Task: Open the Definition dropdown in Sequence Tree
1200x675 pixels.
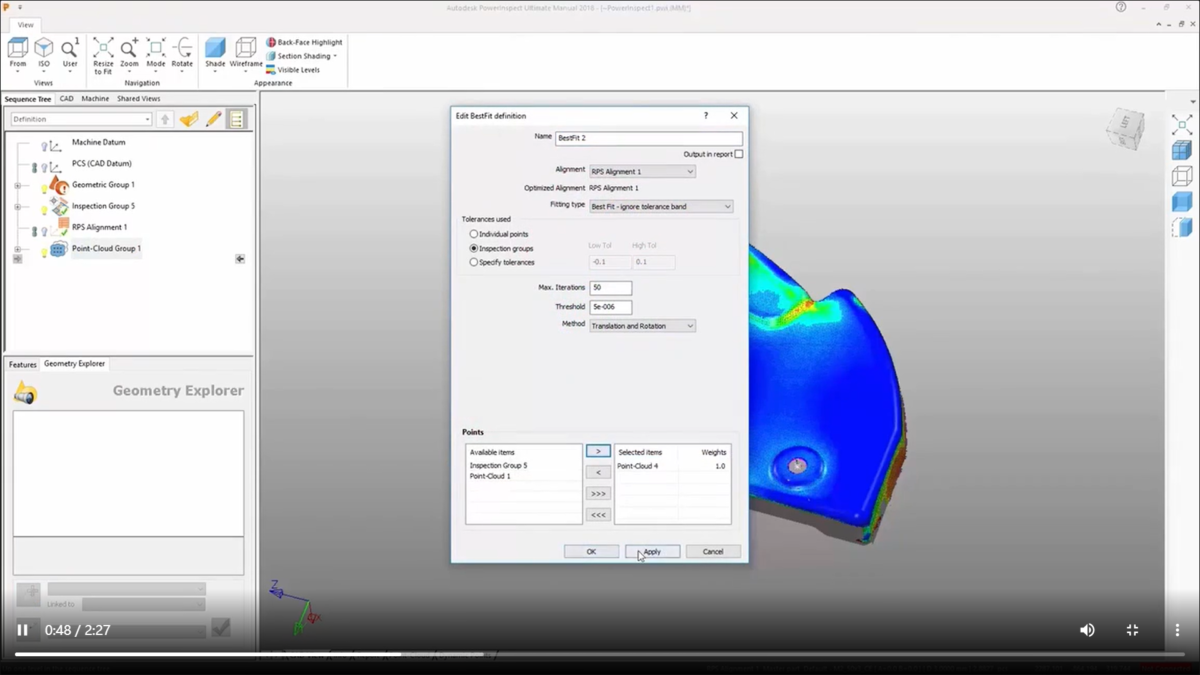Action: point(81,119)
